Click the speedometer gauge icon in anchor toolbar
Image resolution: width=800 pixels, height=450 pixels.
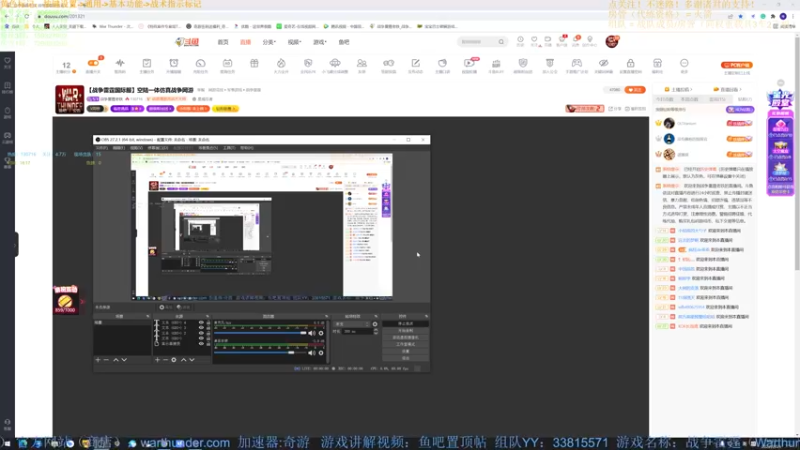pos(201,63)
